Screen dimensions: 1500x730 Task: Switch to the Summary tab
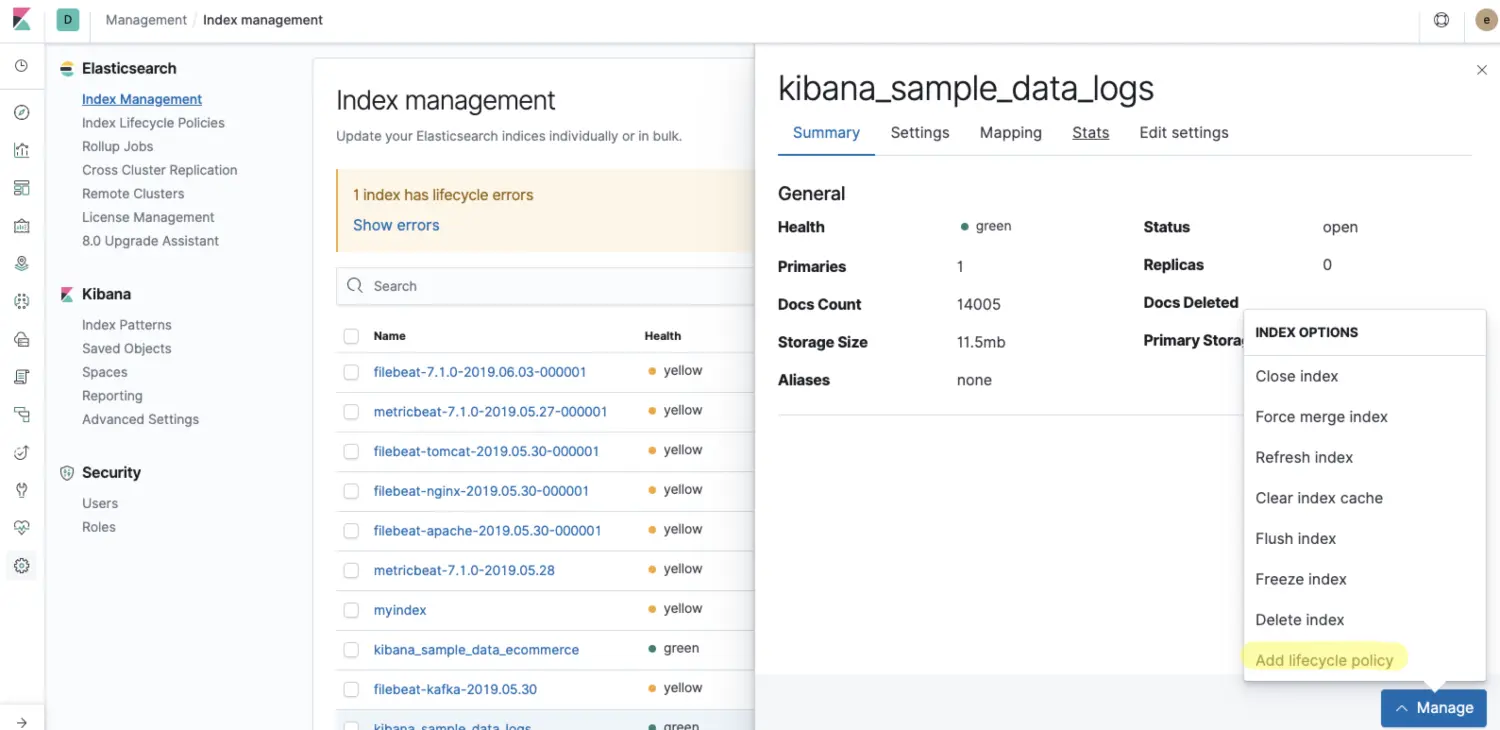[x=826, y=133]
